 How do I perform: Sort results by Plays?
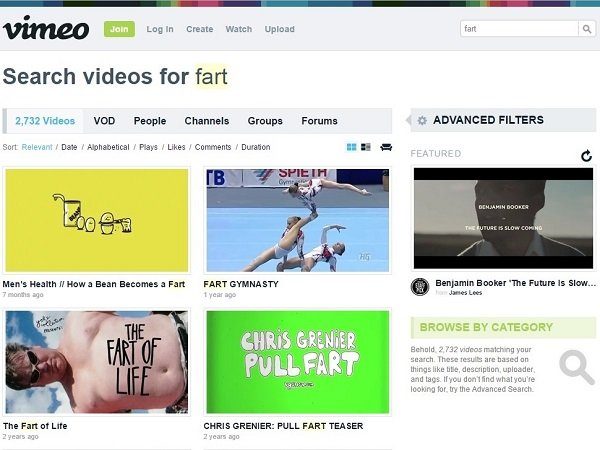pyautogui.click(x=148, y=147)
